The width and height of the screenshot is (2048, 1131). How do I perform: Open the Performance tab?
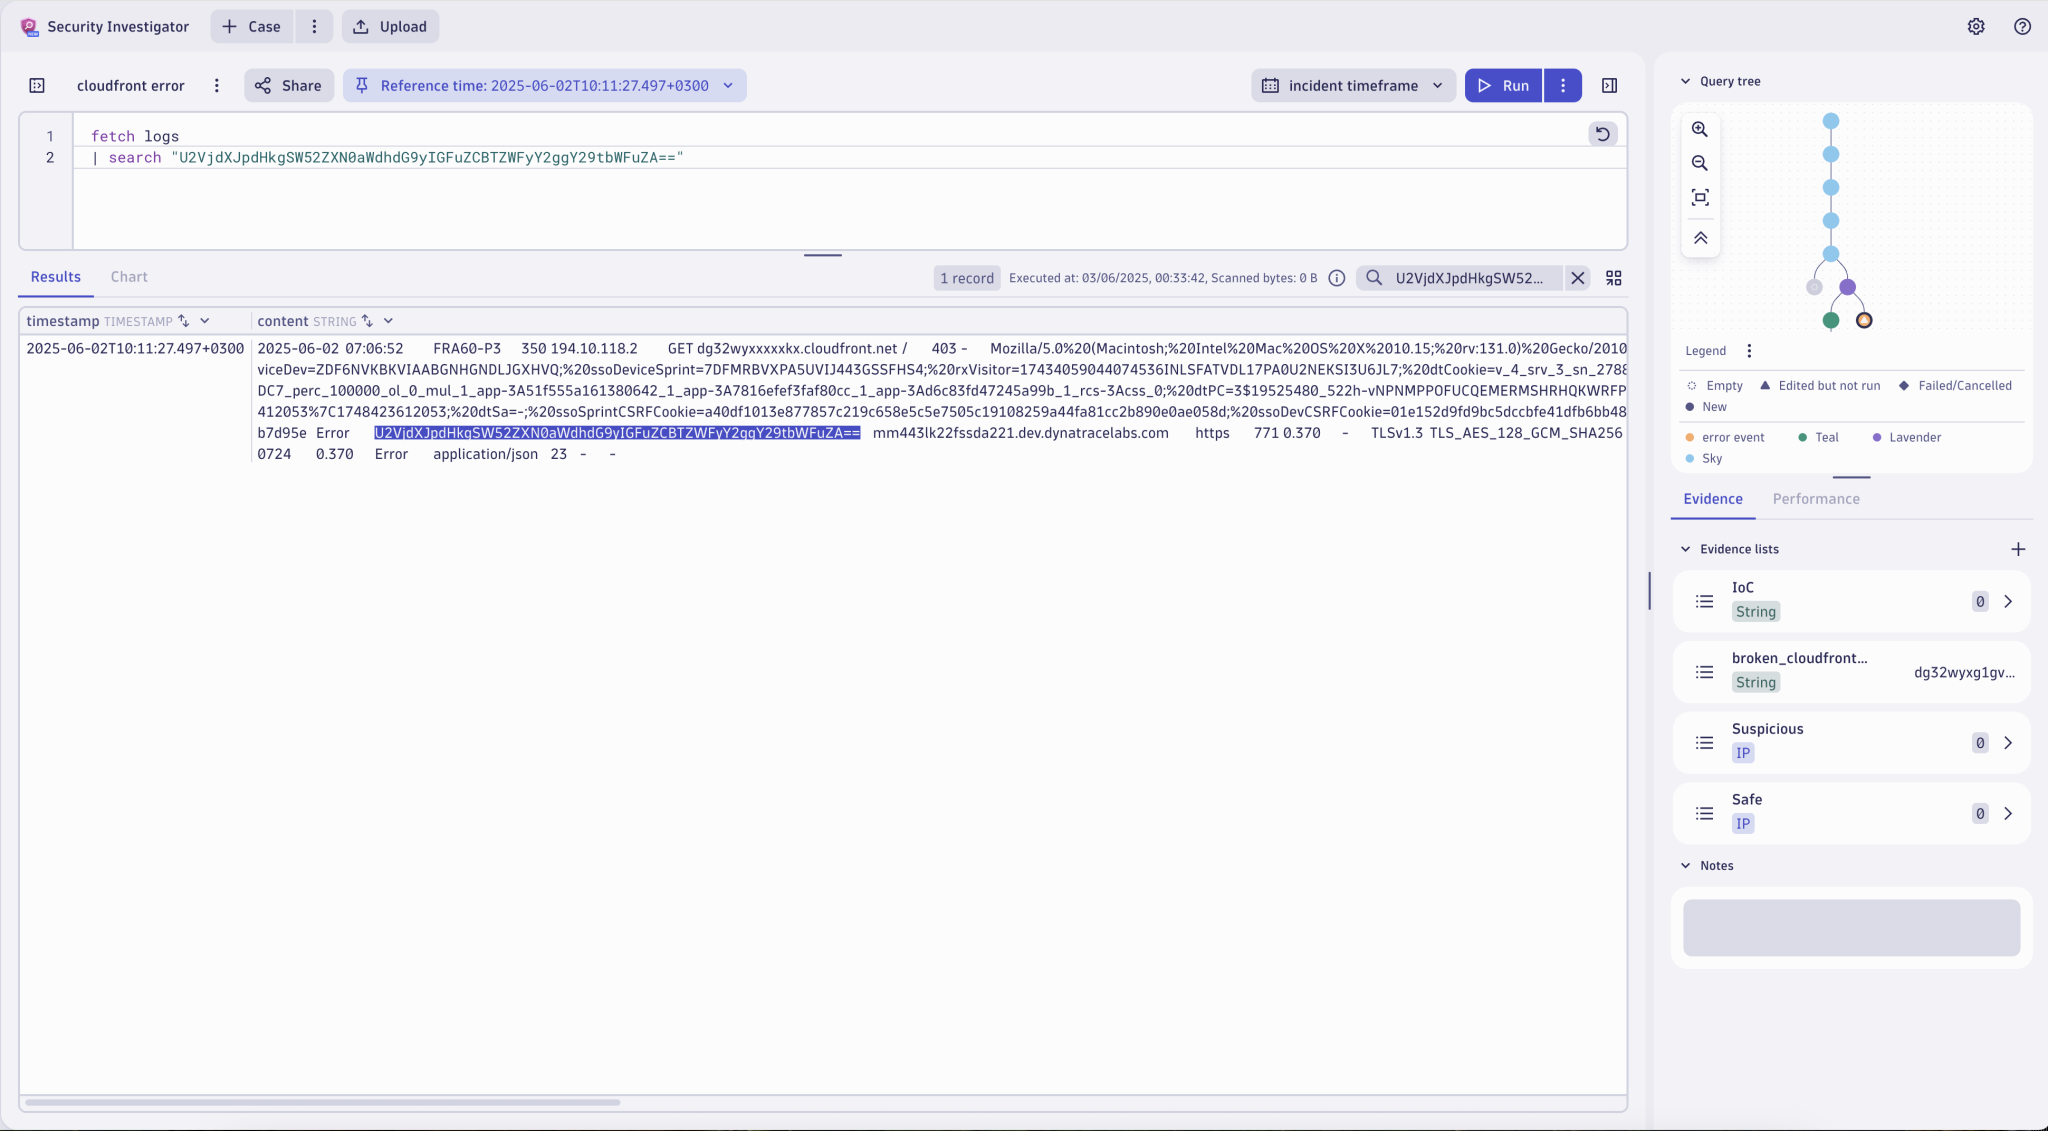tap(1815, 499)
